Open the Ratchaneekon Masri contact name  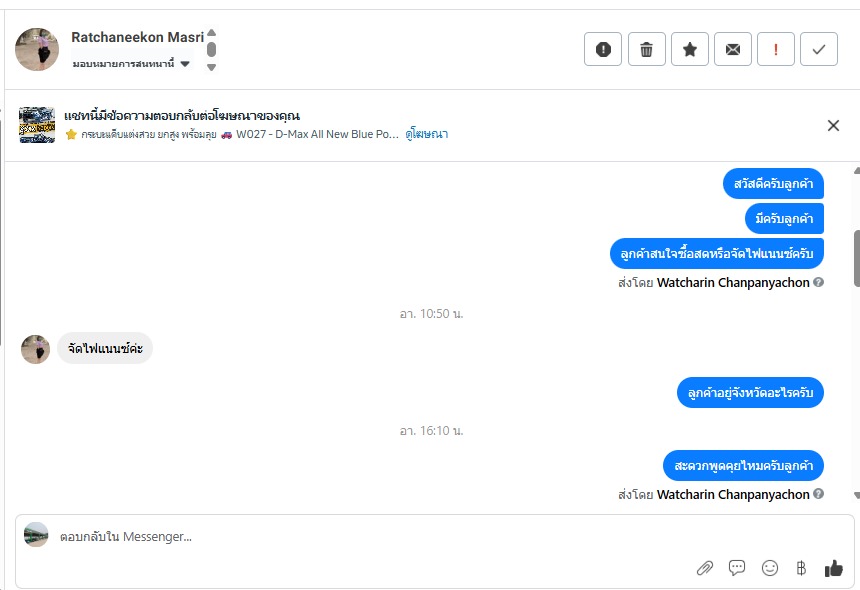coord(137,37)
